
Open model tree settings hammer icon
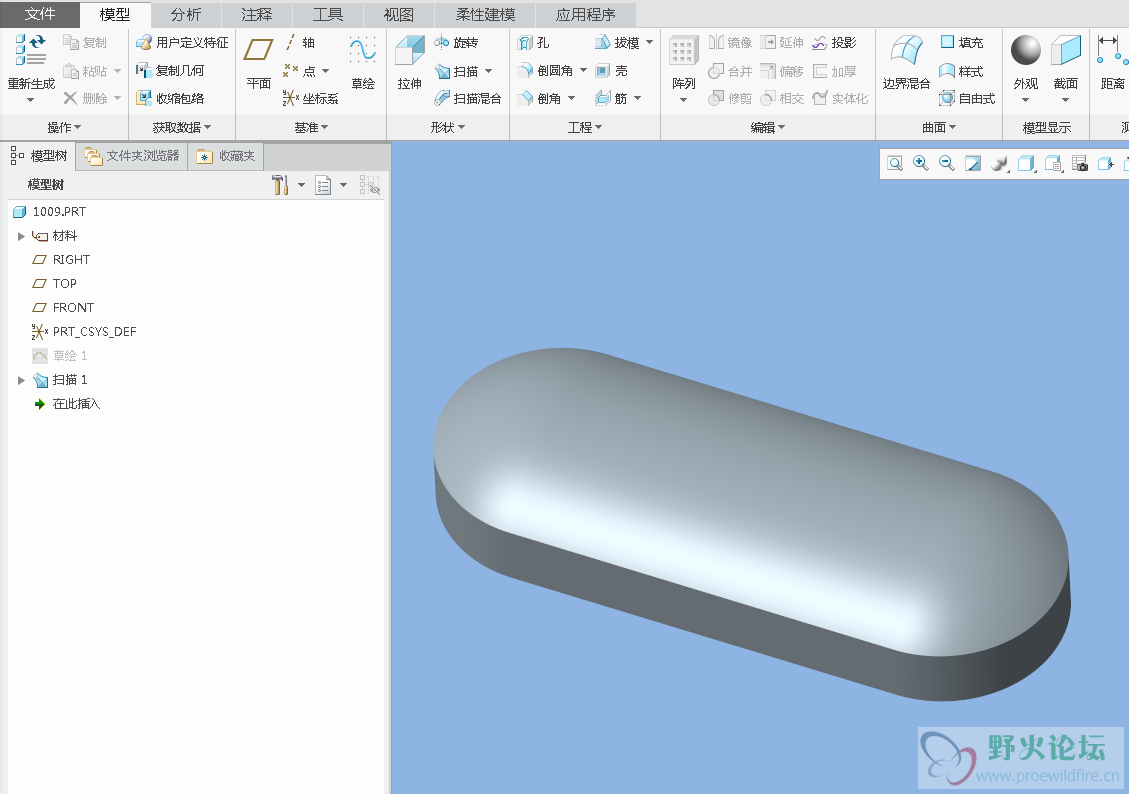(281, 185)
